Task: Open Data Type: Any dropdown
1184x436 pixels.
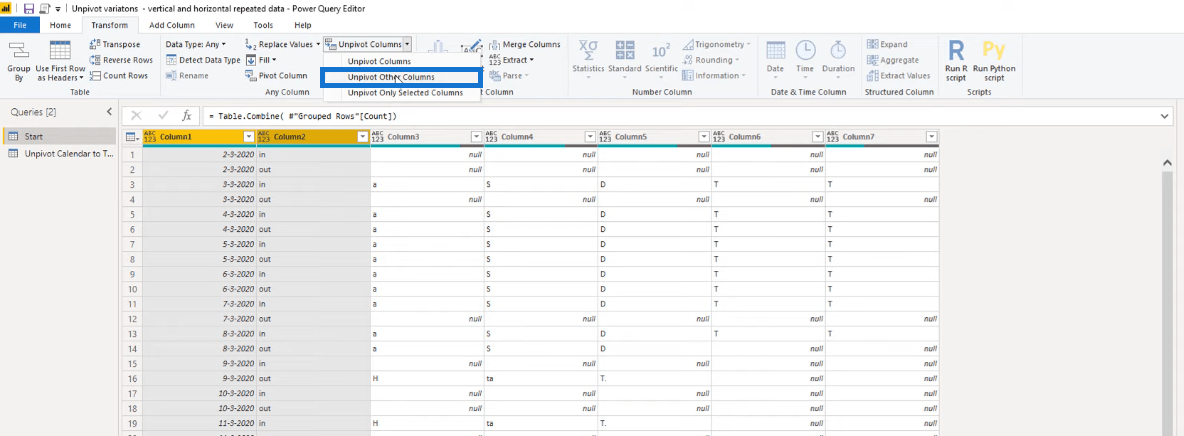Action: [x=196, y=45]
